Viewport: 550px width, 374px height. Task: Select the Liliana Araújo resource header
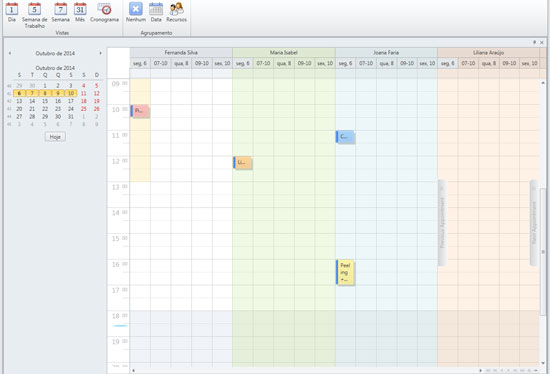tap(488, 53)
